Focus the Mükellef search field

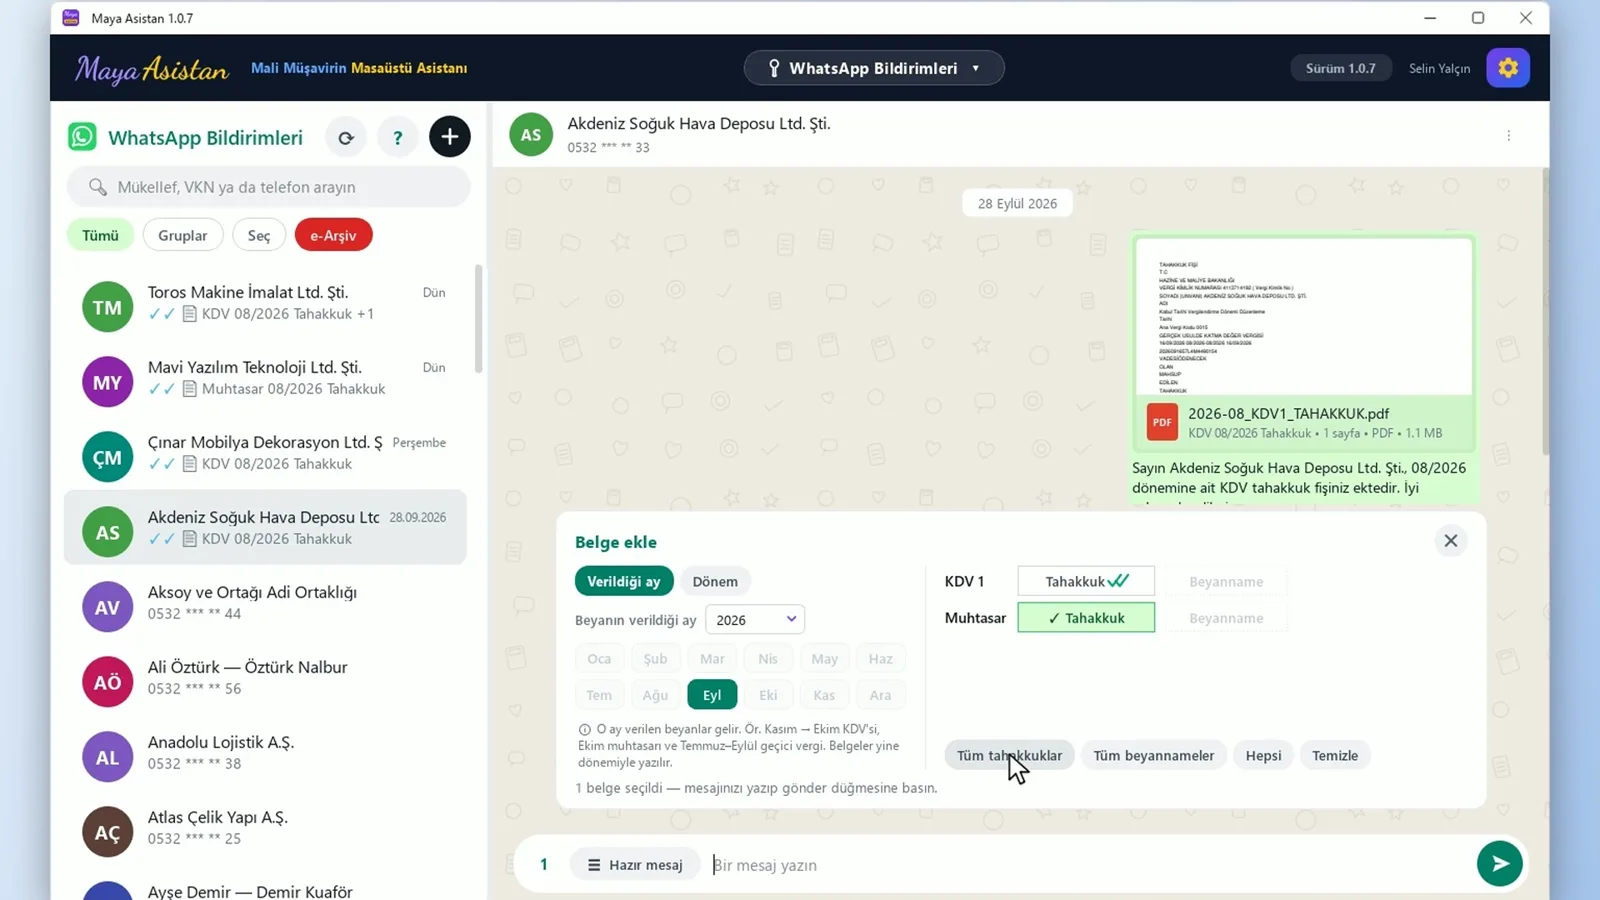(268, 187)
